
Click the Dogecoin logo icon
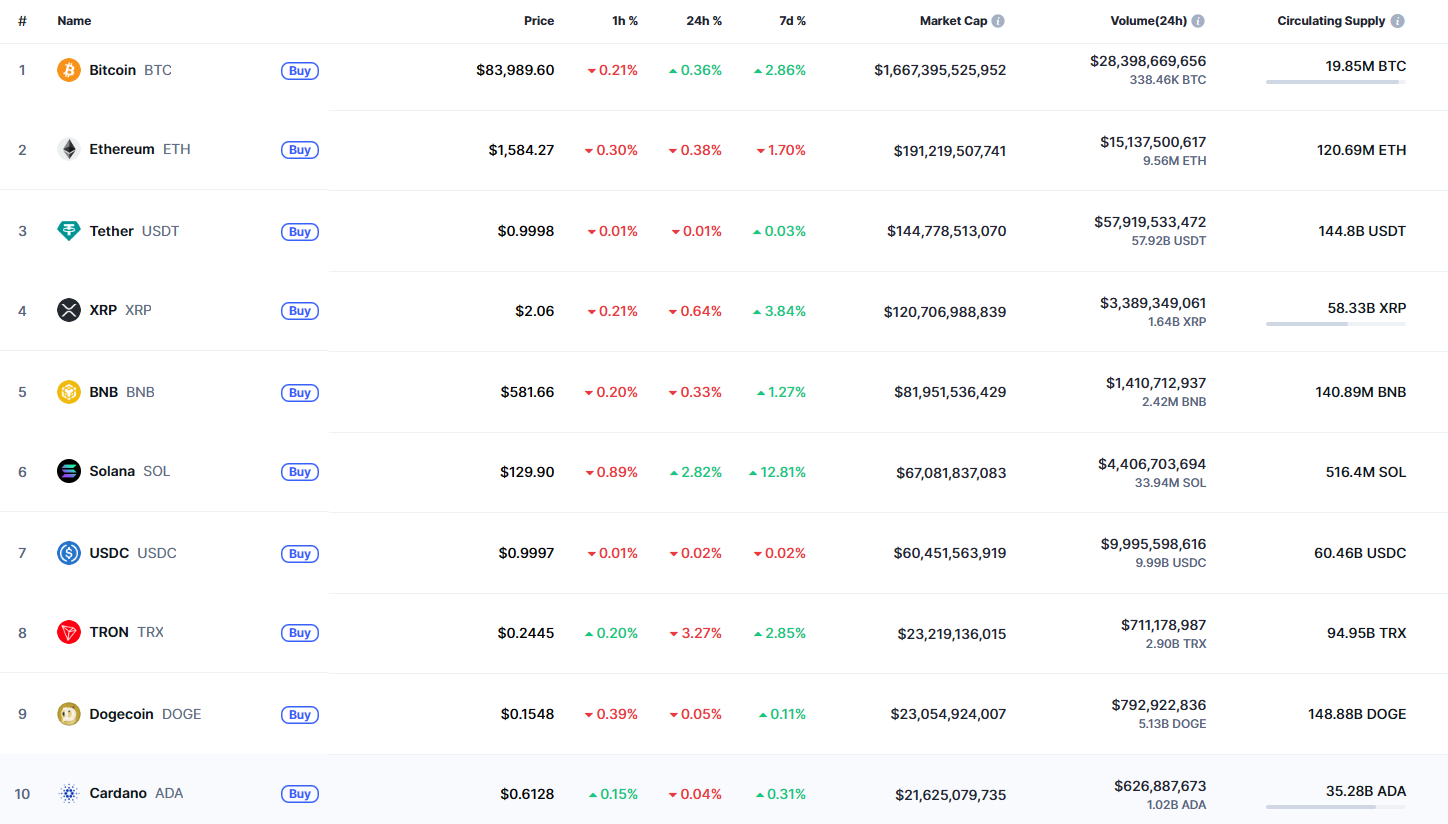click(x=69, y=714)
